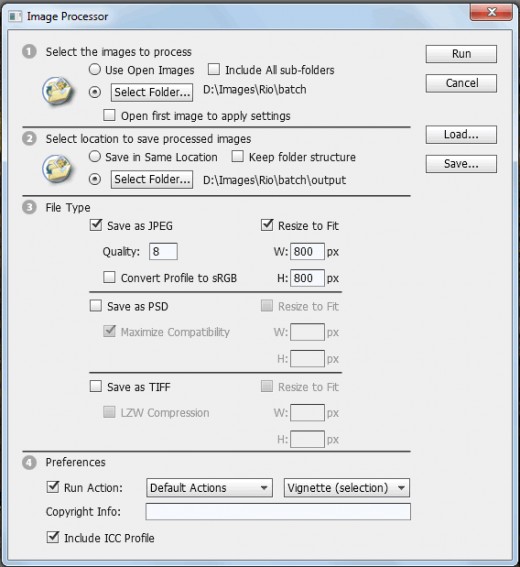Click the "Select the images to process" heading
Viewport: 520px width, 567px height.
[x=119, y=52]
